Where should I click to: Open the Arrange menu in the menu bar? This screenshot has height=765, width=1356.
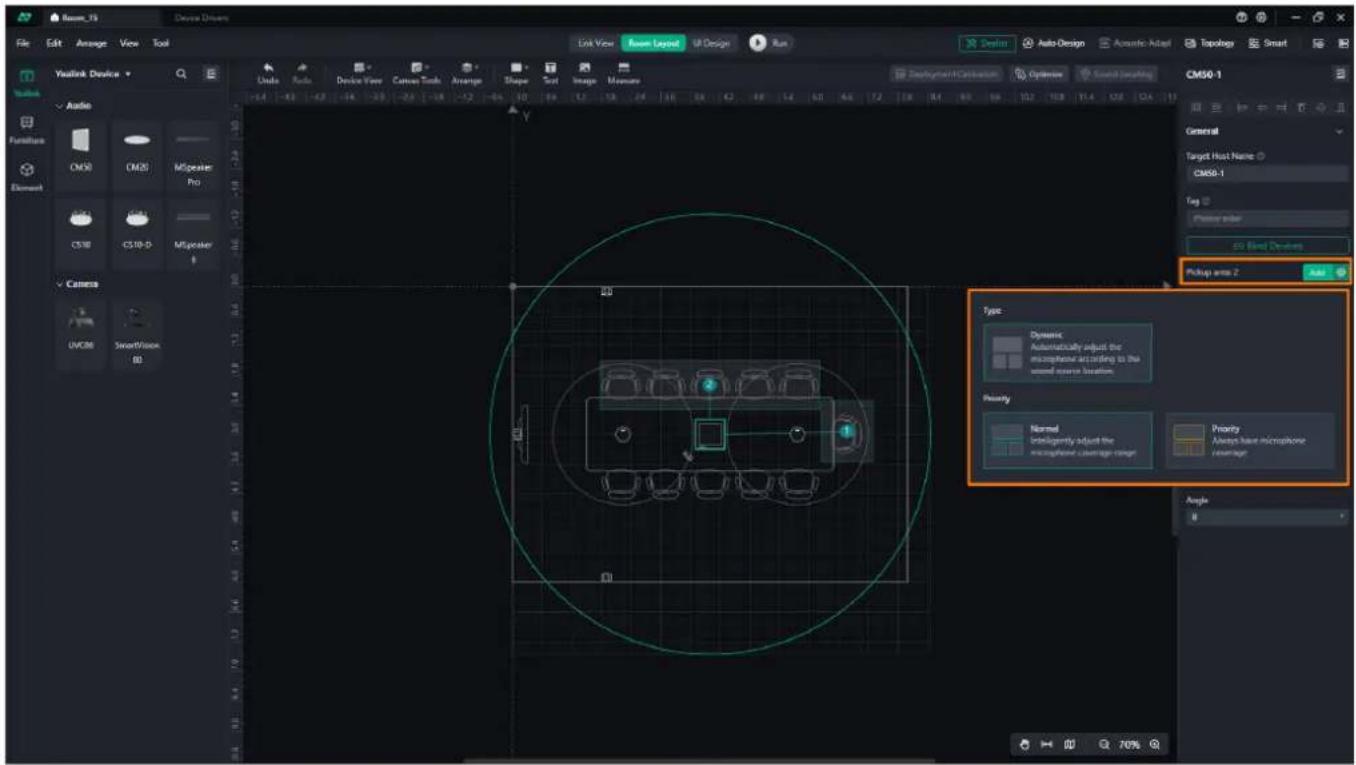pos(90,43)
